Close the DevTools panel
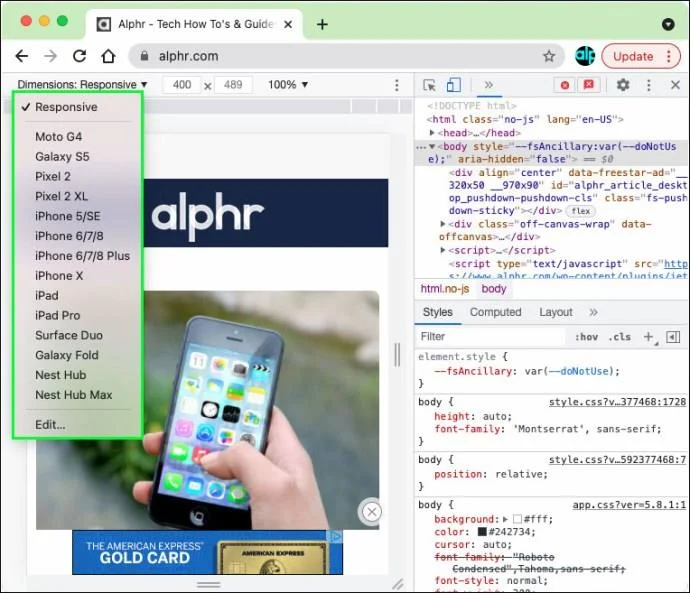Image resolution: width=690 pixels, height=593 pixels. point(675,85)
